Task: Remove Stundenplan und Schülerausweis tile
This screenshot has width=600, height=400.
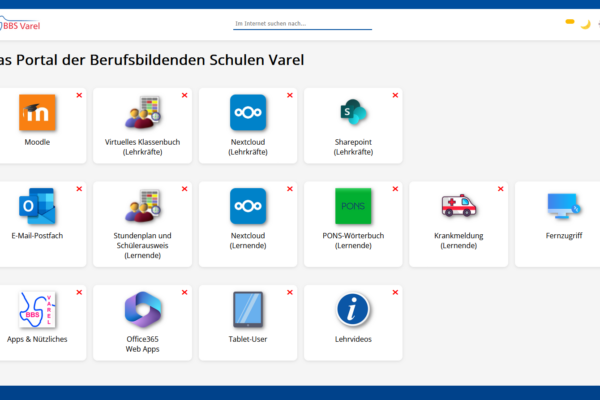Action: [x=184, y=189]
